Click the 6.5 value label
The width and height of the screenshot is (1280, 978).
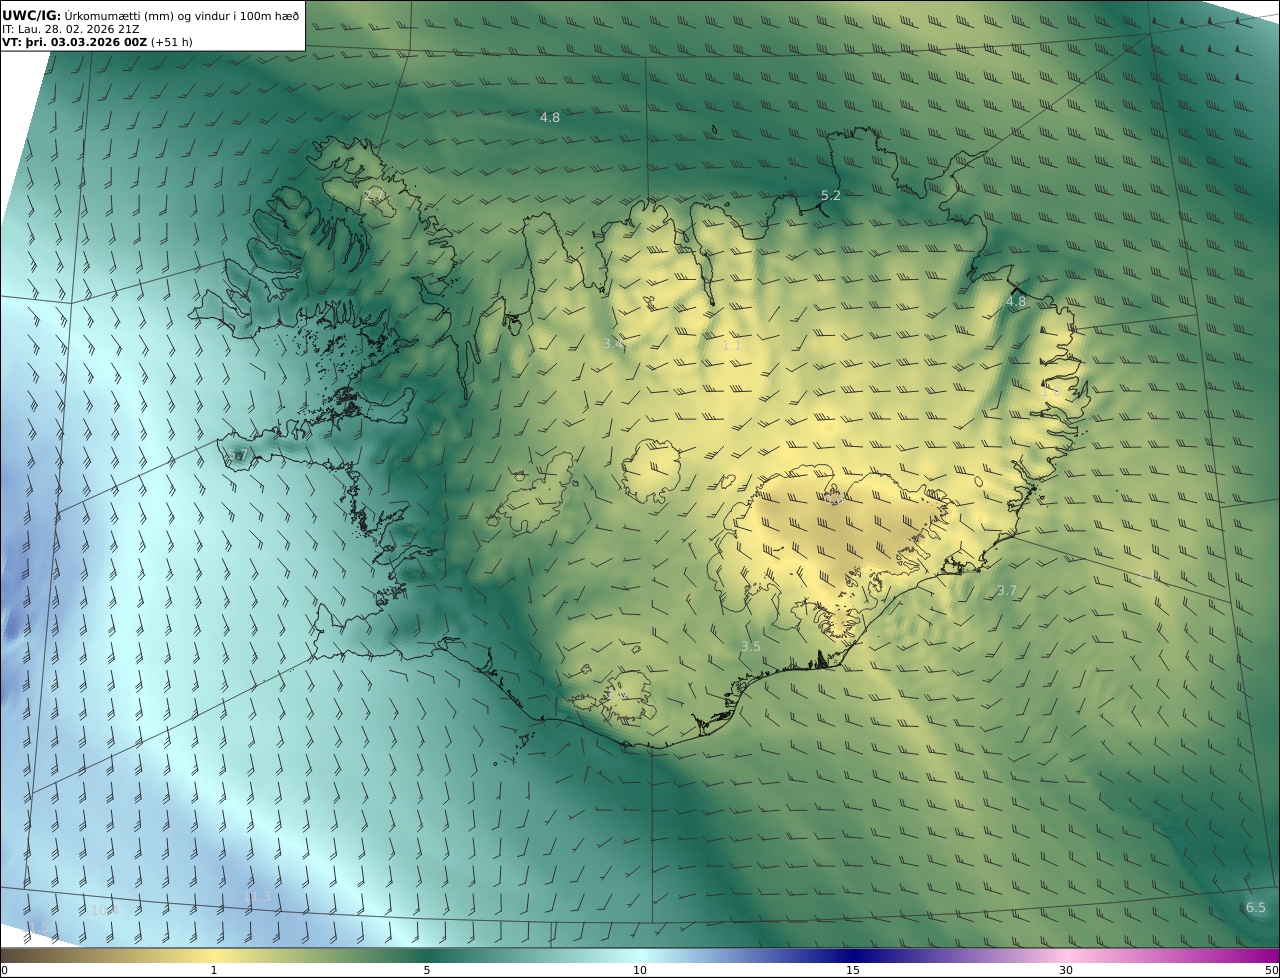[x=1256, y=908]
